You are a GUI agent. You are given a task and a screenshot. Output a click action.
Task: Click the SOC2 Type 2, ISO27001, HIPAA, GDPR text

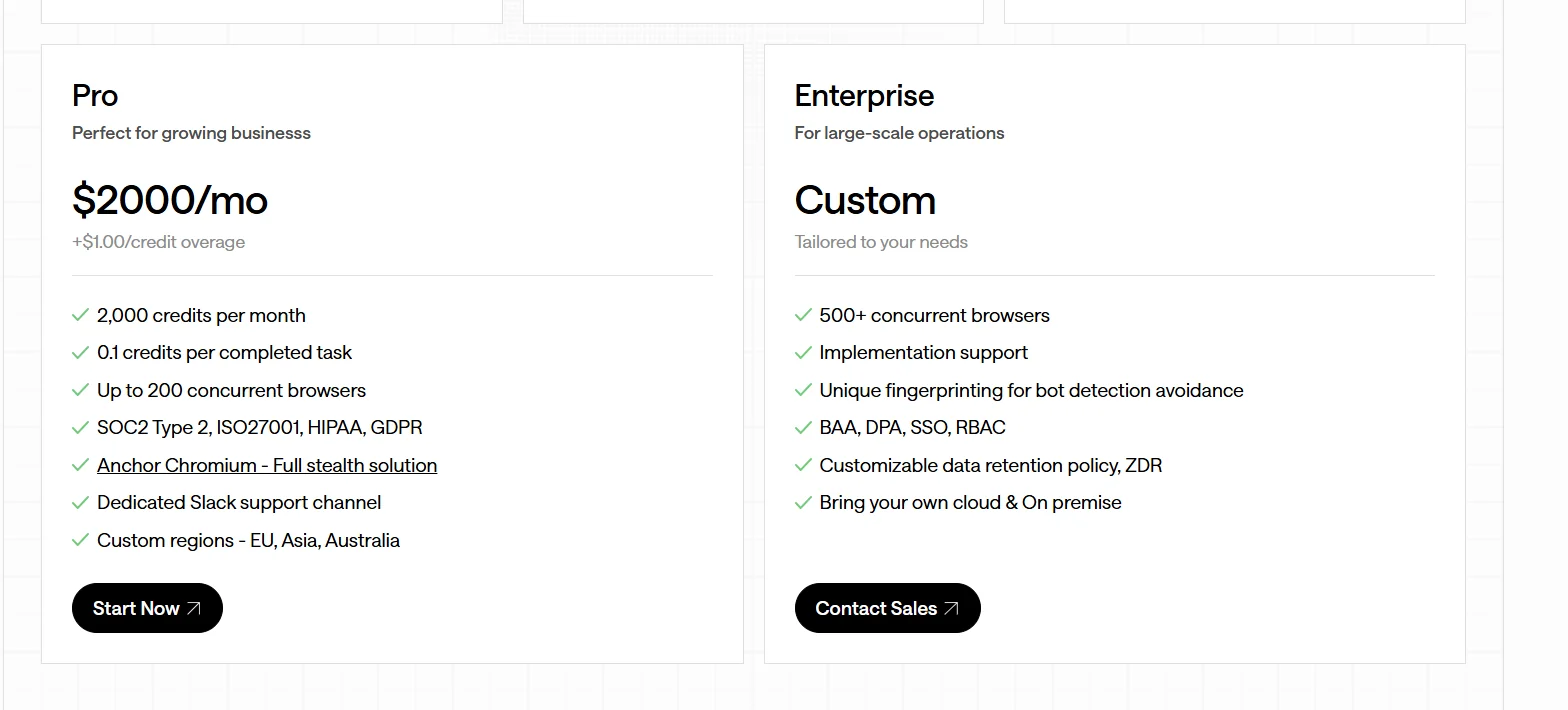[259, 427]
